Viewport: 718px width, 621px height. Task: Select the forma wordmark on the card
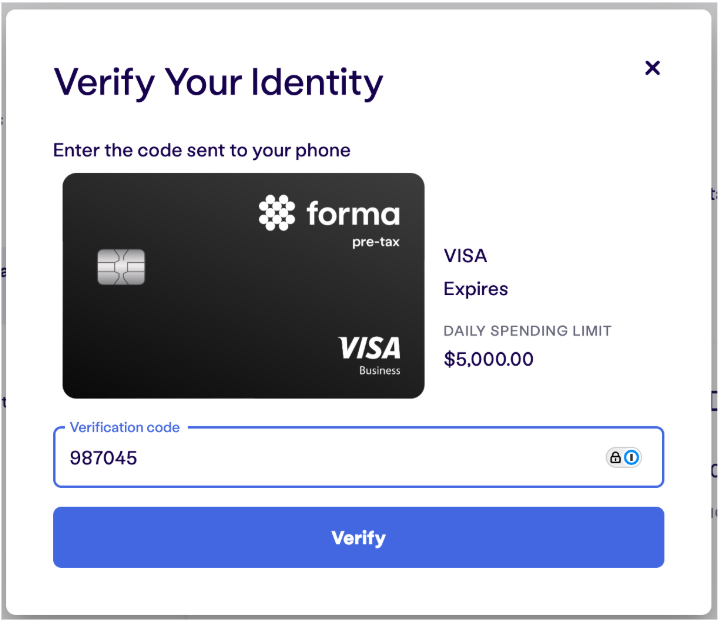(353, 213)
